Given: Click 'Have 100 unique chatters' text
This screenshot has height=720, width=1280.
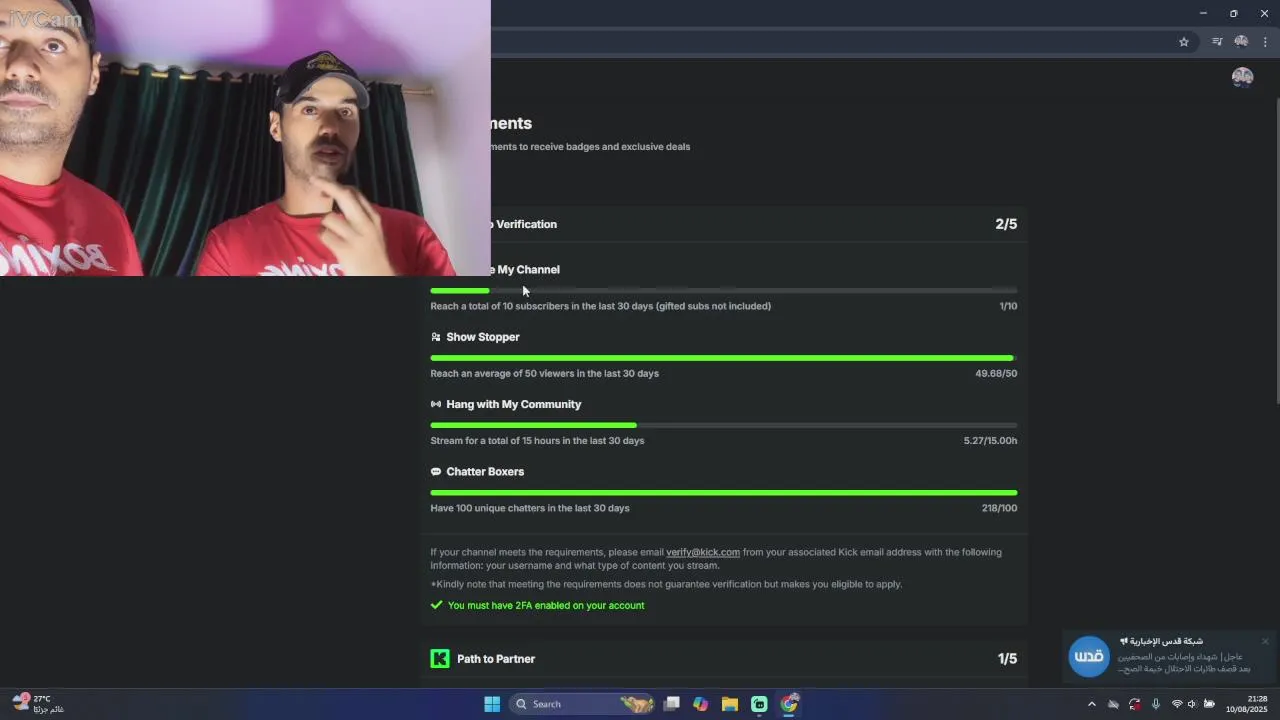Looking at the screenshot, I should (530, 508).
